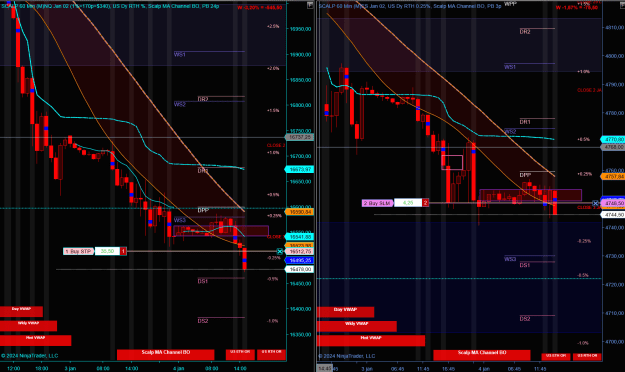625x372 pixels.
Task: Click US RTH OR button on the ES chart
Action: (587, 356)
